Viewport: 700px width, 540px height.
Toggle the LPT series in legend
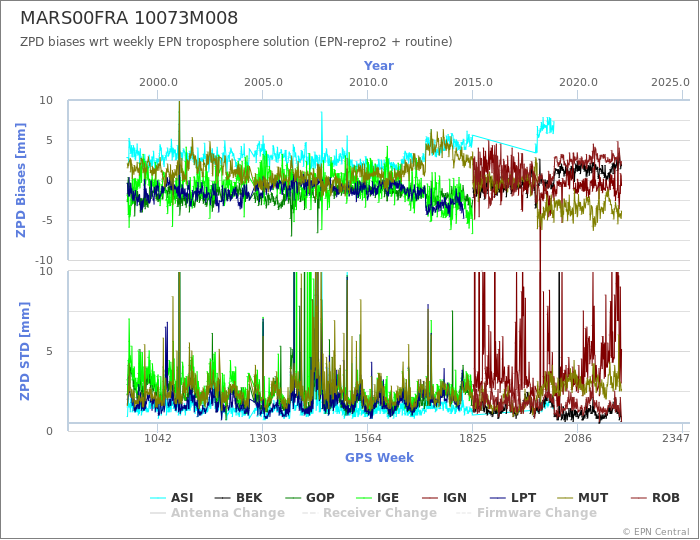(x=512, y=498)
